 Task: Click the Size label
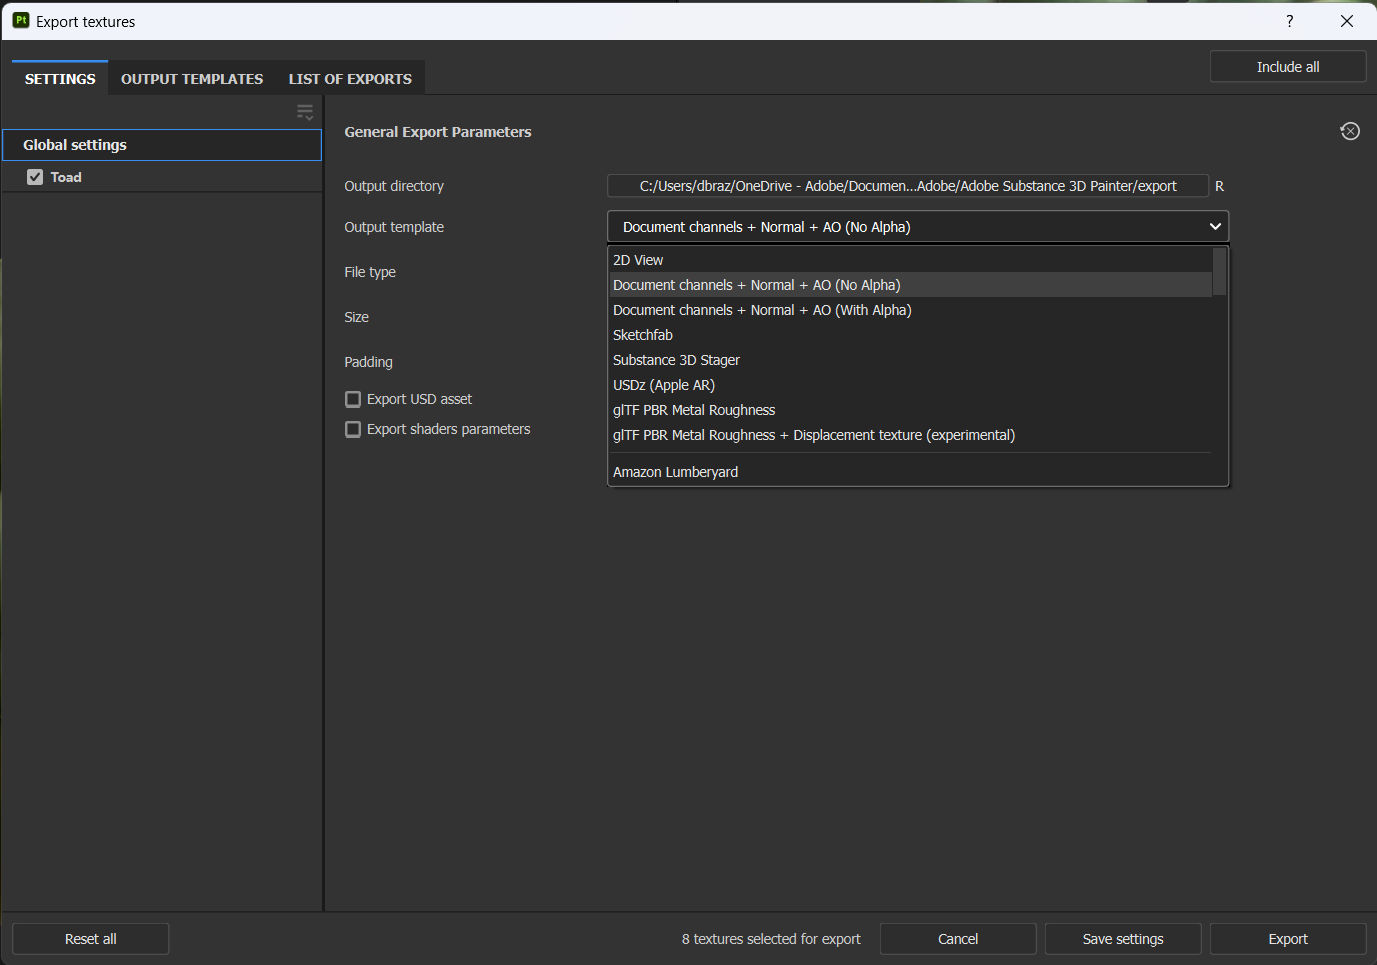pos(357,317)
